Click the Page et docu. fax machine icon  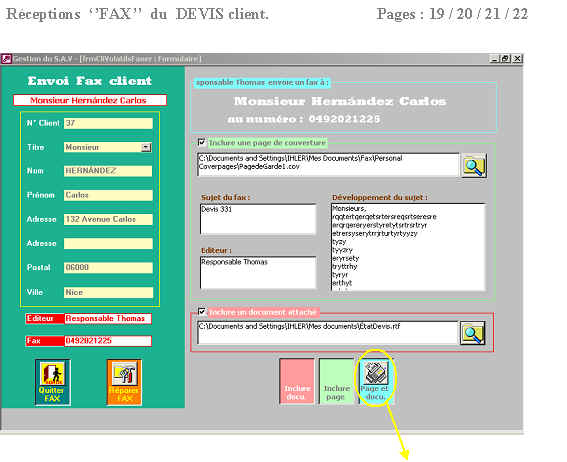point(376,372)
